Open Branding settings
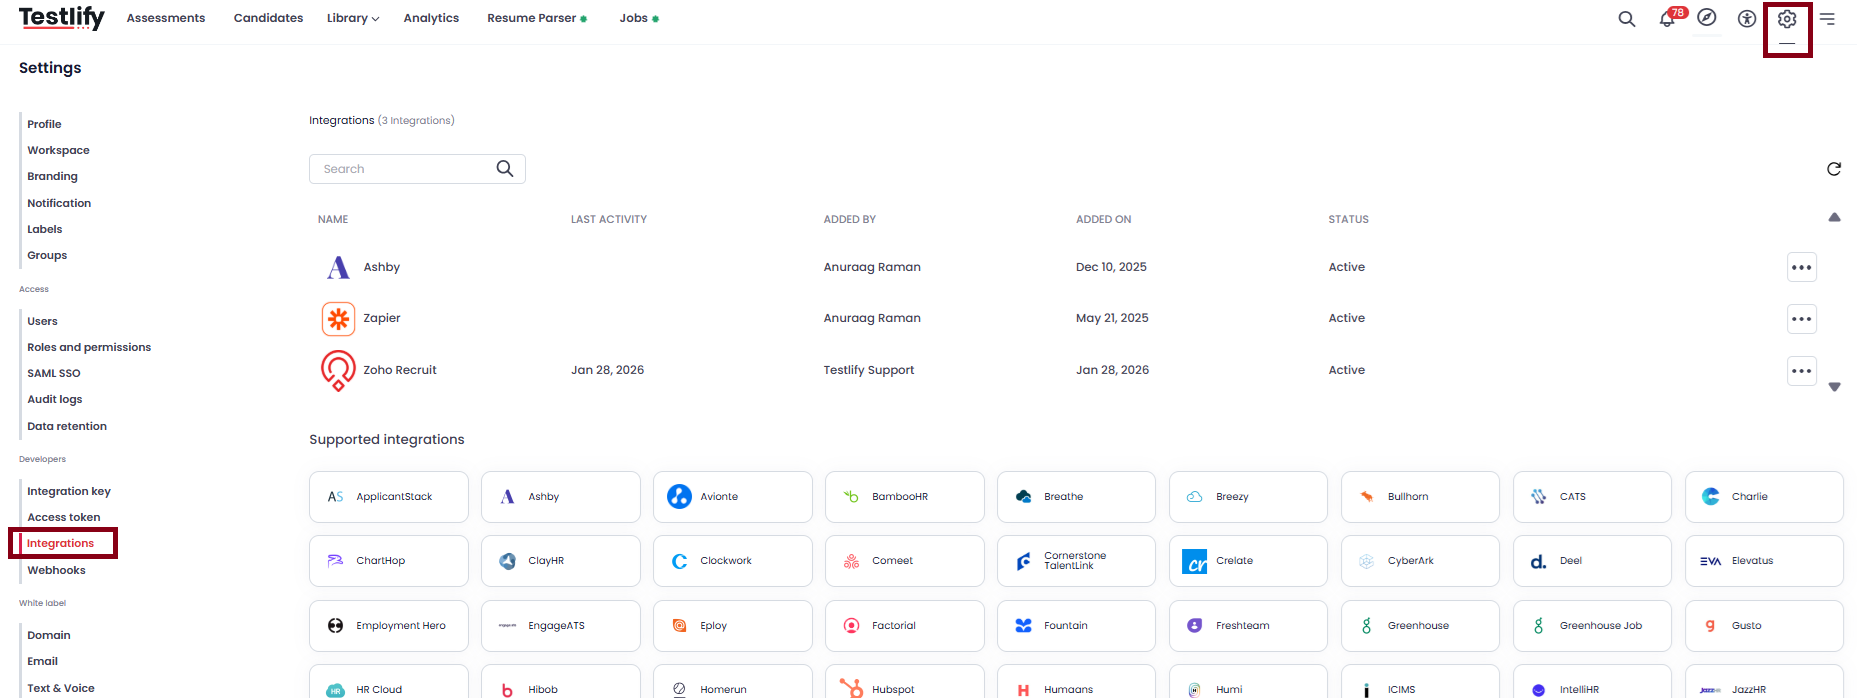The height and width of the screenshot is (698, 1857). [52, 176]
